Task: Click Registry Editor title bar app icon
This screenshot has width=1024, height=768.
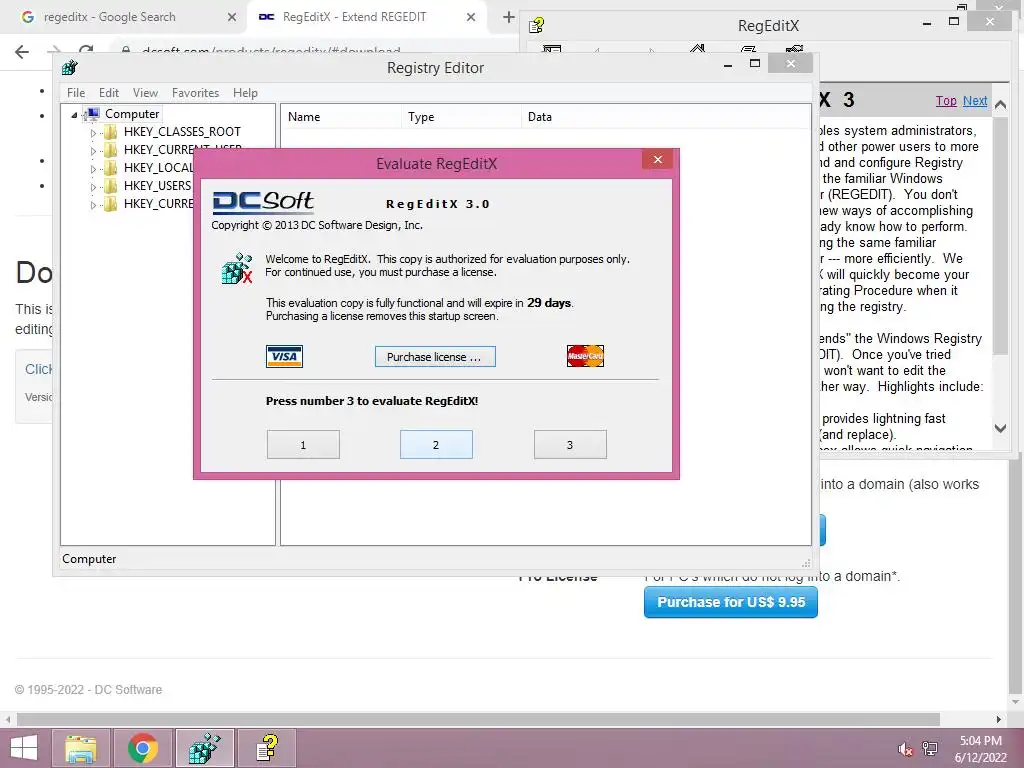Action: coord(69,67)
